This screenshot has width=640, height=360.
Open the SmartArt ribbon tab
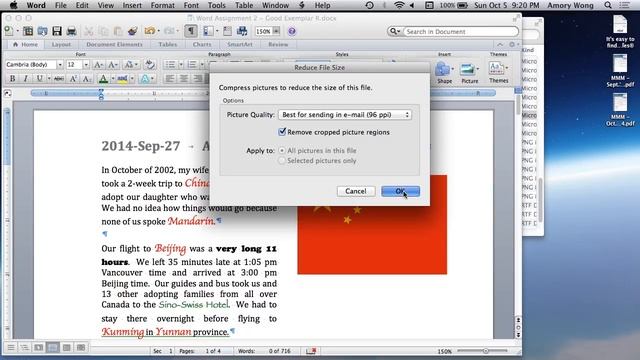tap(240, 44)
